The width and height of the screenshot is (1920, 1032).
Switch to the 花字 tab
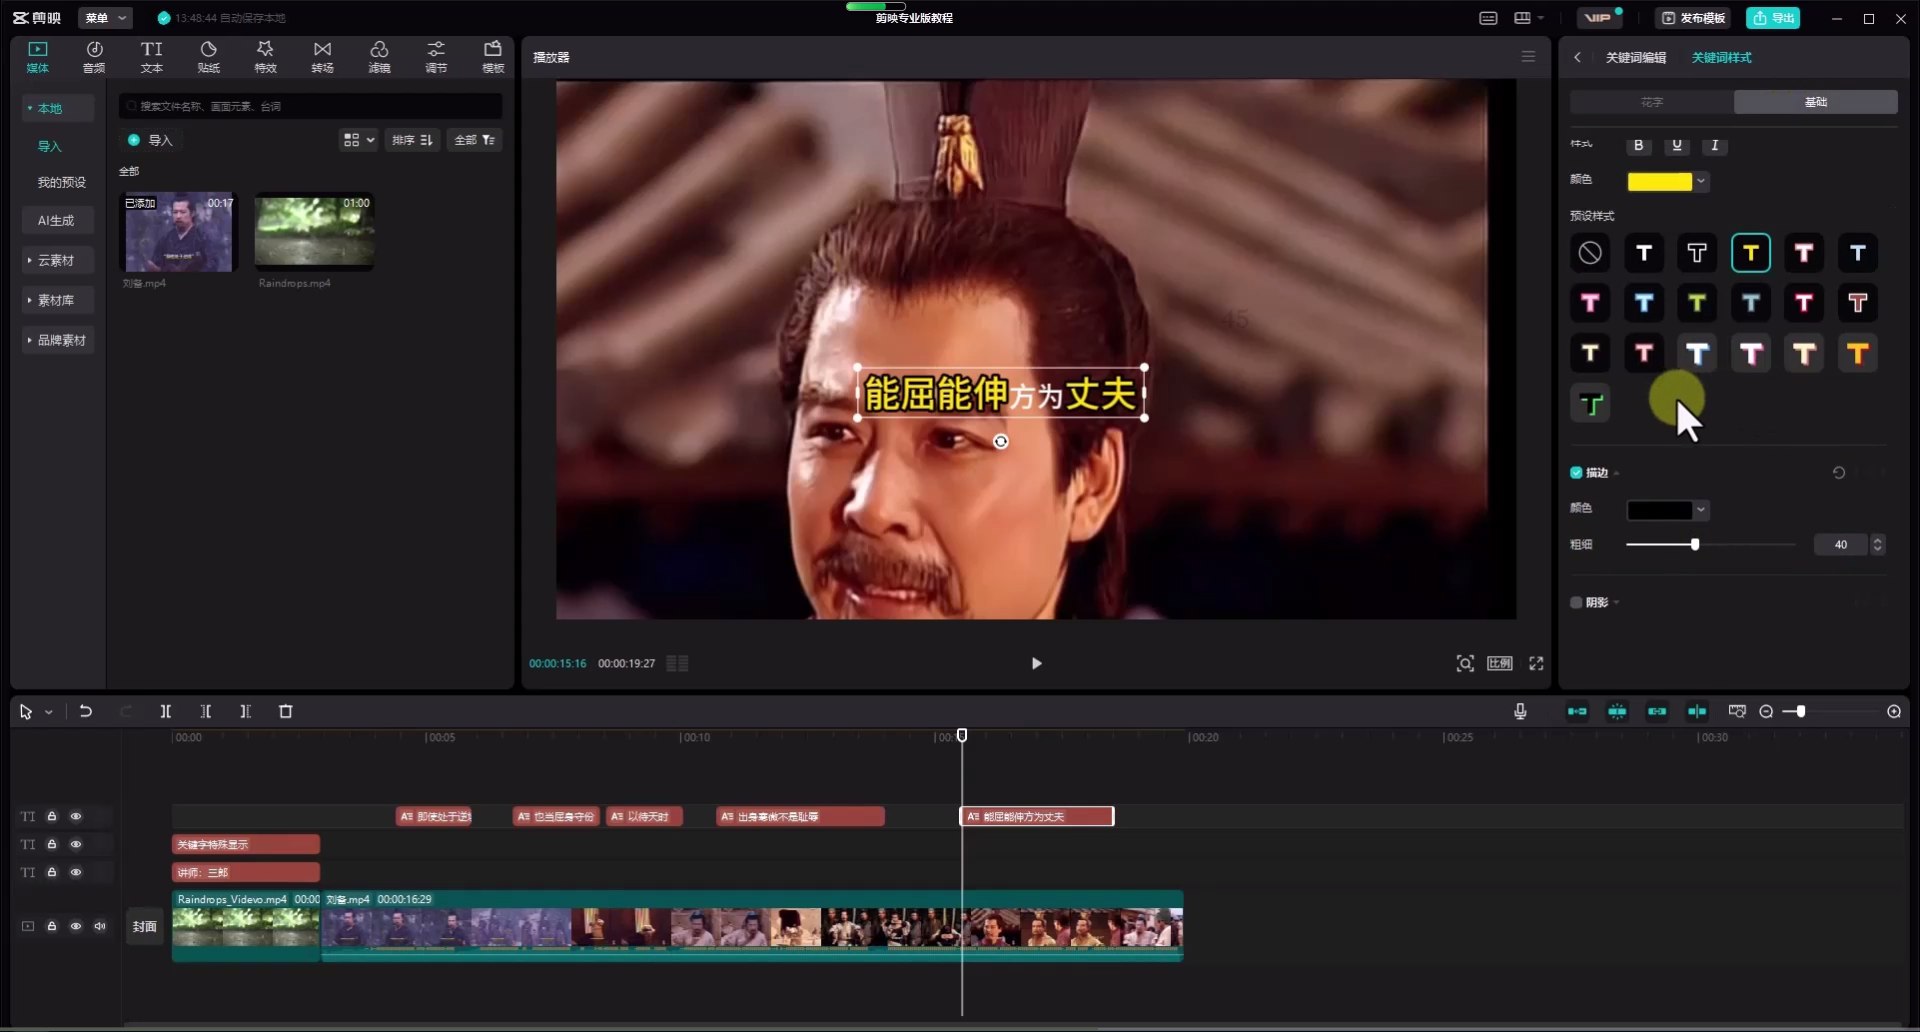click(1652, 101)
